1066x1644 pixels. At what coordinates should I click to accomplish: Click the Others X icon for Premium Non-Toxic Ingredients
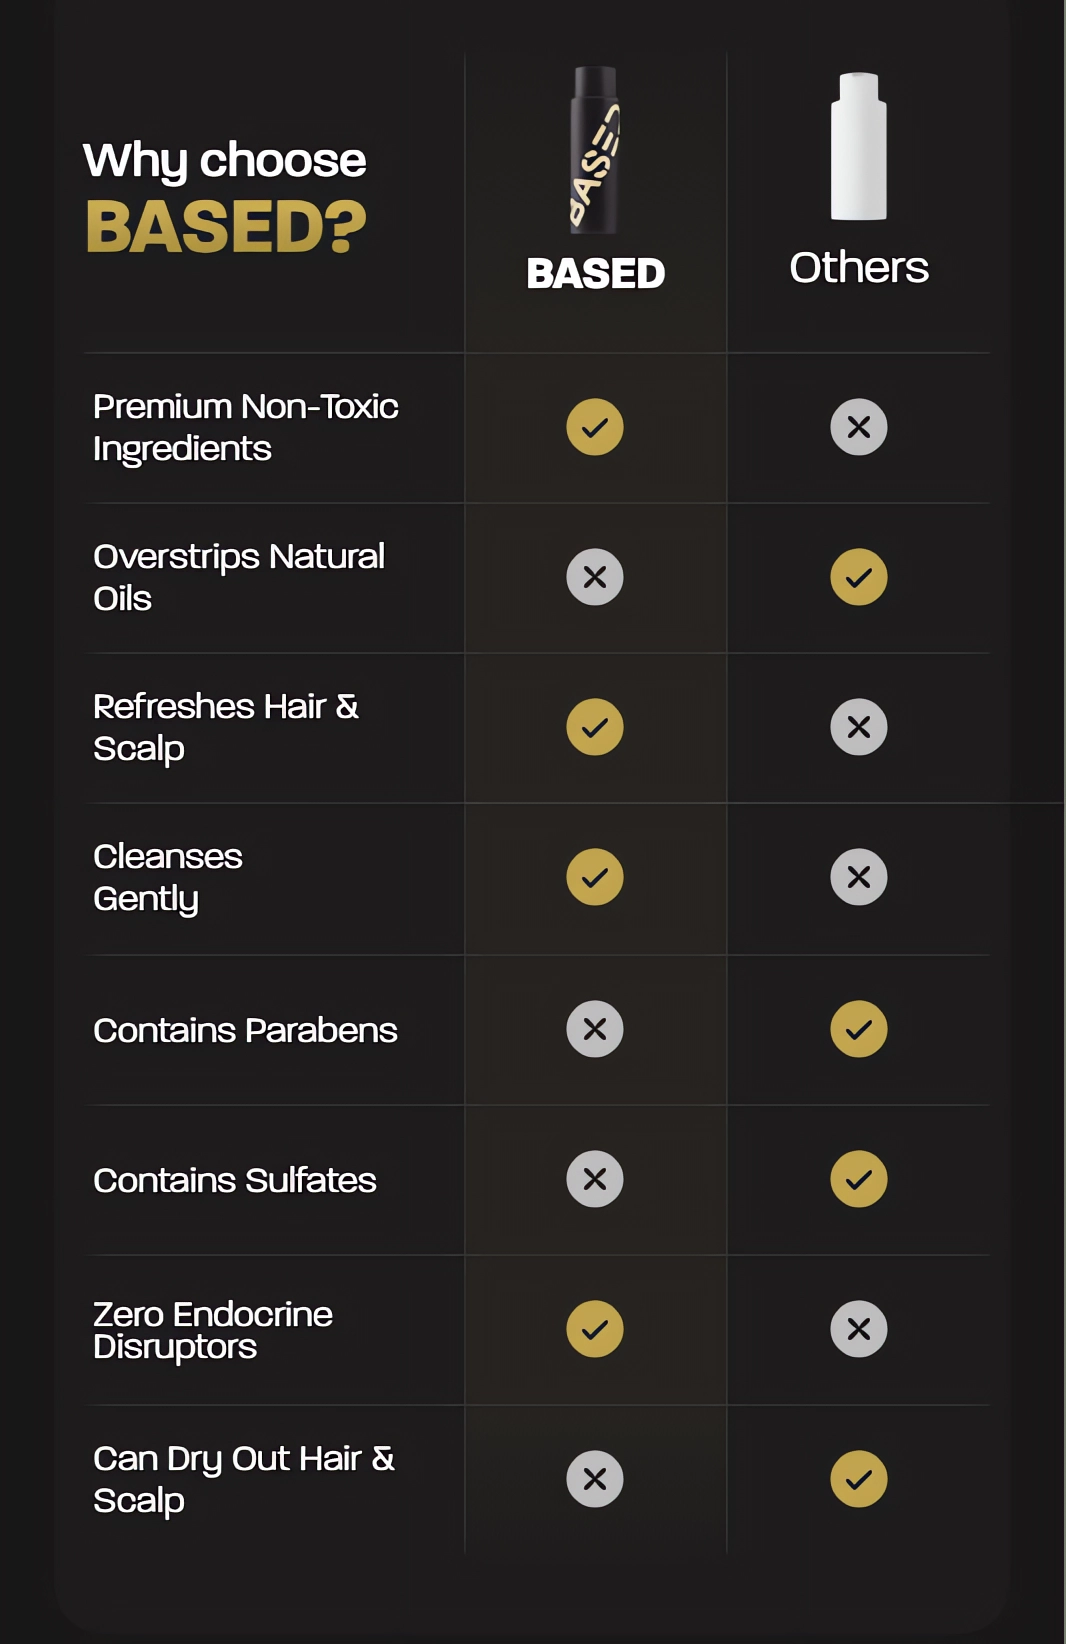[859, 427]
